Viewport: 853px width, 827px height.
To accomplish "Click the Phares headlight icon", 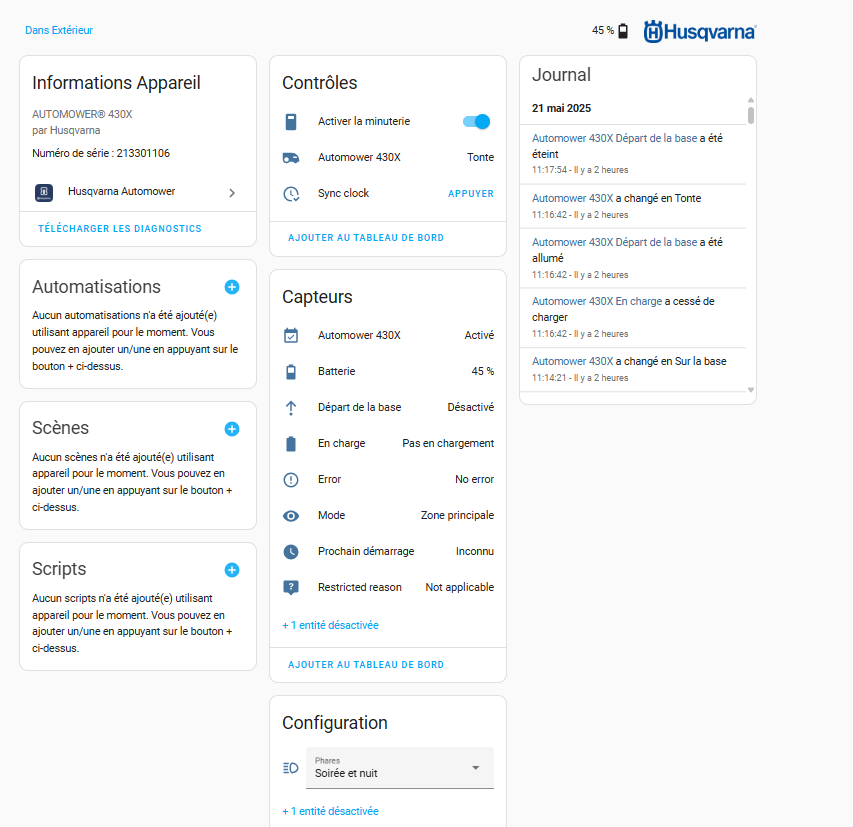I will [x=291, y=768].
